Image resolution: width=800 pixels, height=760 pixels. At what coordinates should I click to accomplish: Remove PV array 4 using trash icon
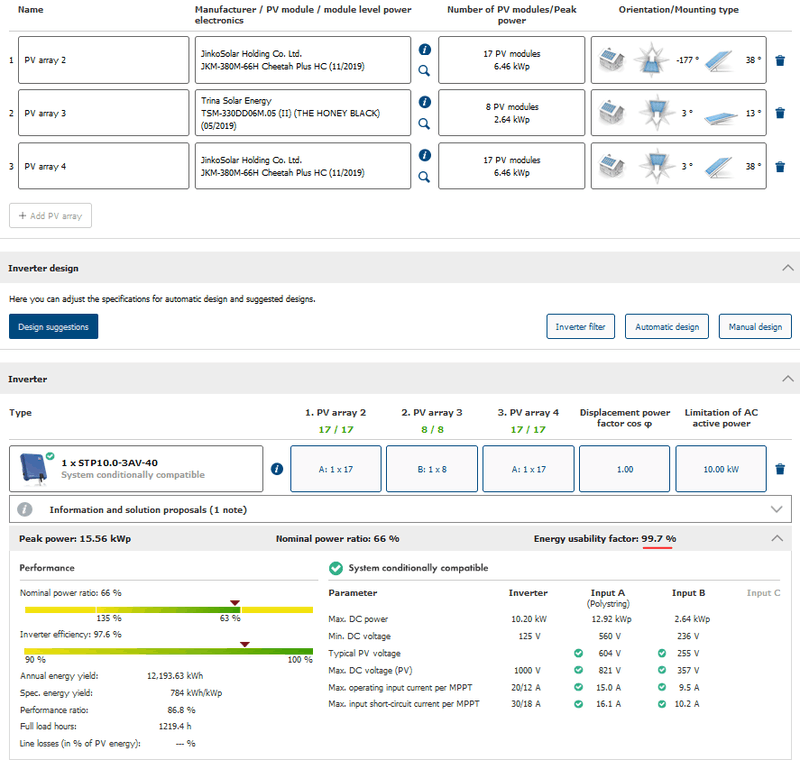781,167
